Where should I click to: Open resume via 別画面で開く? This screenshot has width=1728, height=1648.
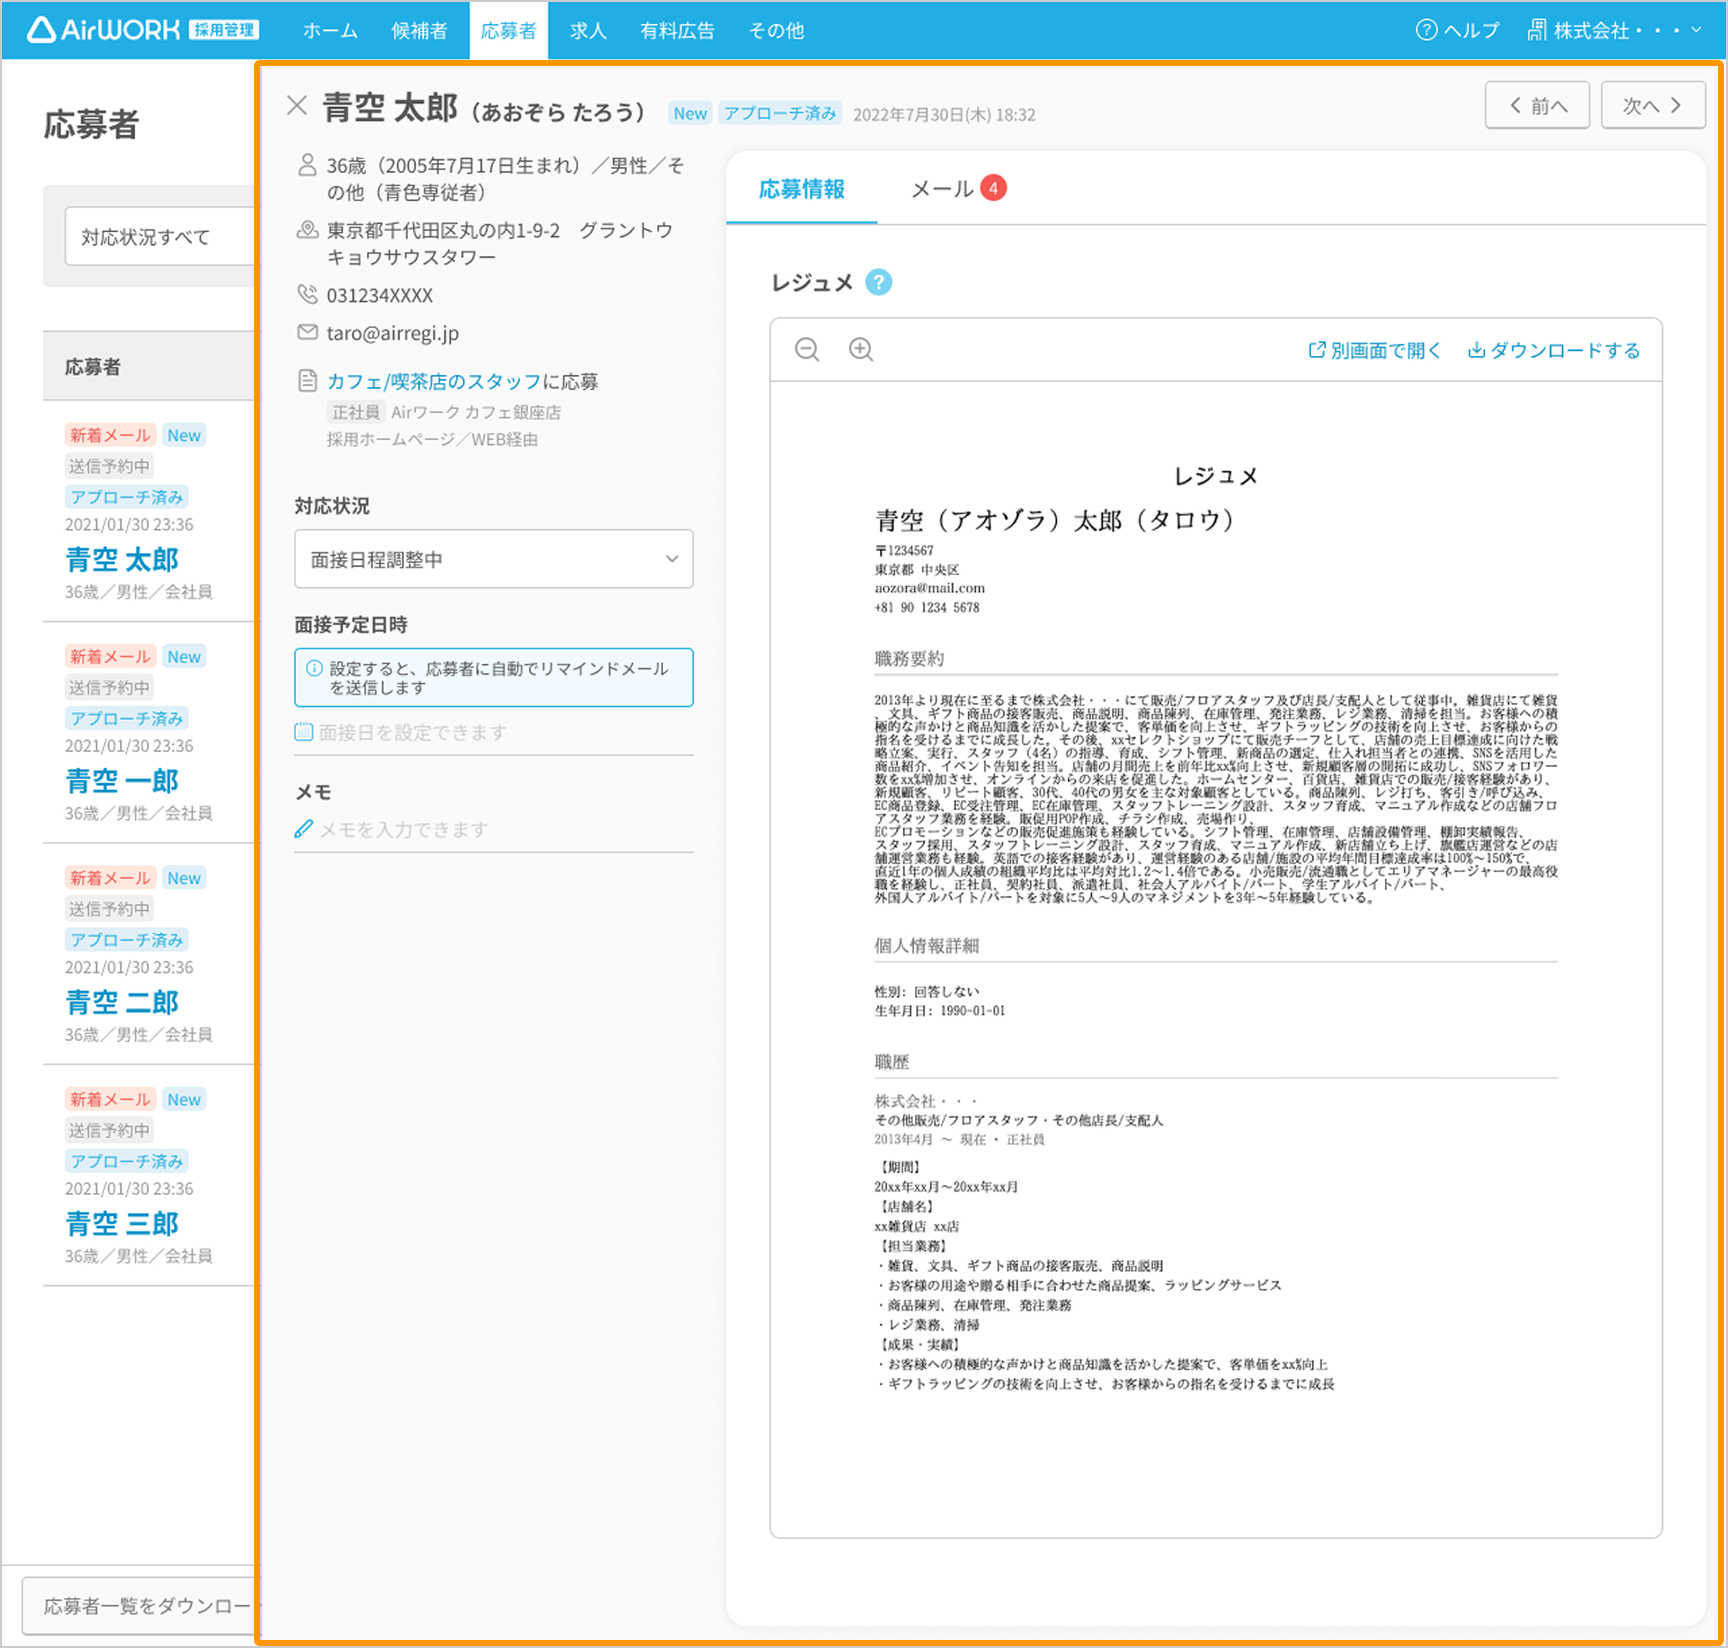pyautogui.click(x=1375, y=350)
